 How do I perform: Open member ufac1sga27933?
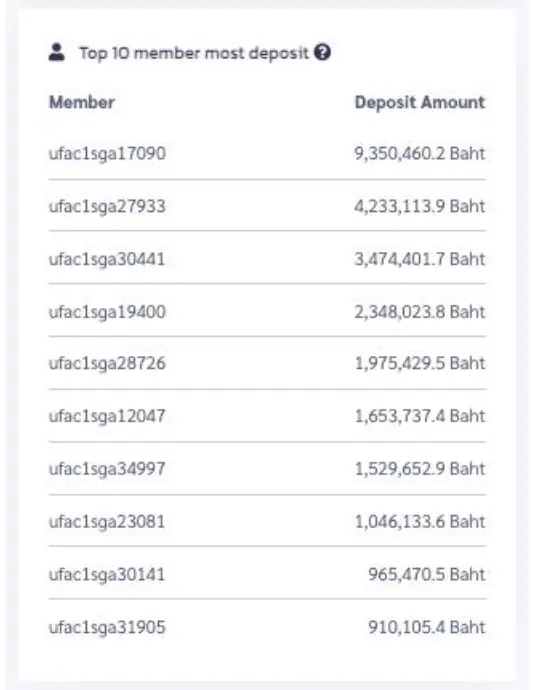pos(107,206)
